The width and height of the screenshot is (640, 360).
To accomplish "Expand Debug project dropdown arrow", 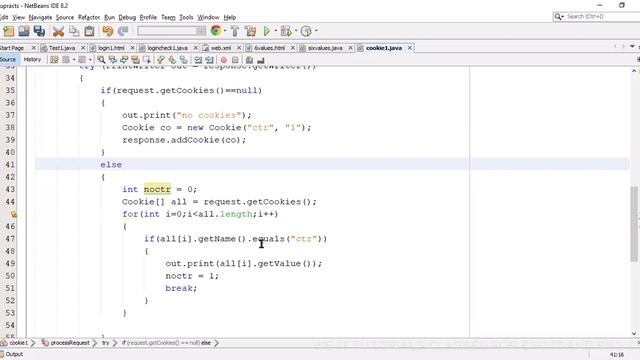I will (x=296, y=31).
